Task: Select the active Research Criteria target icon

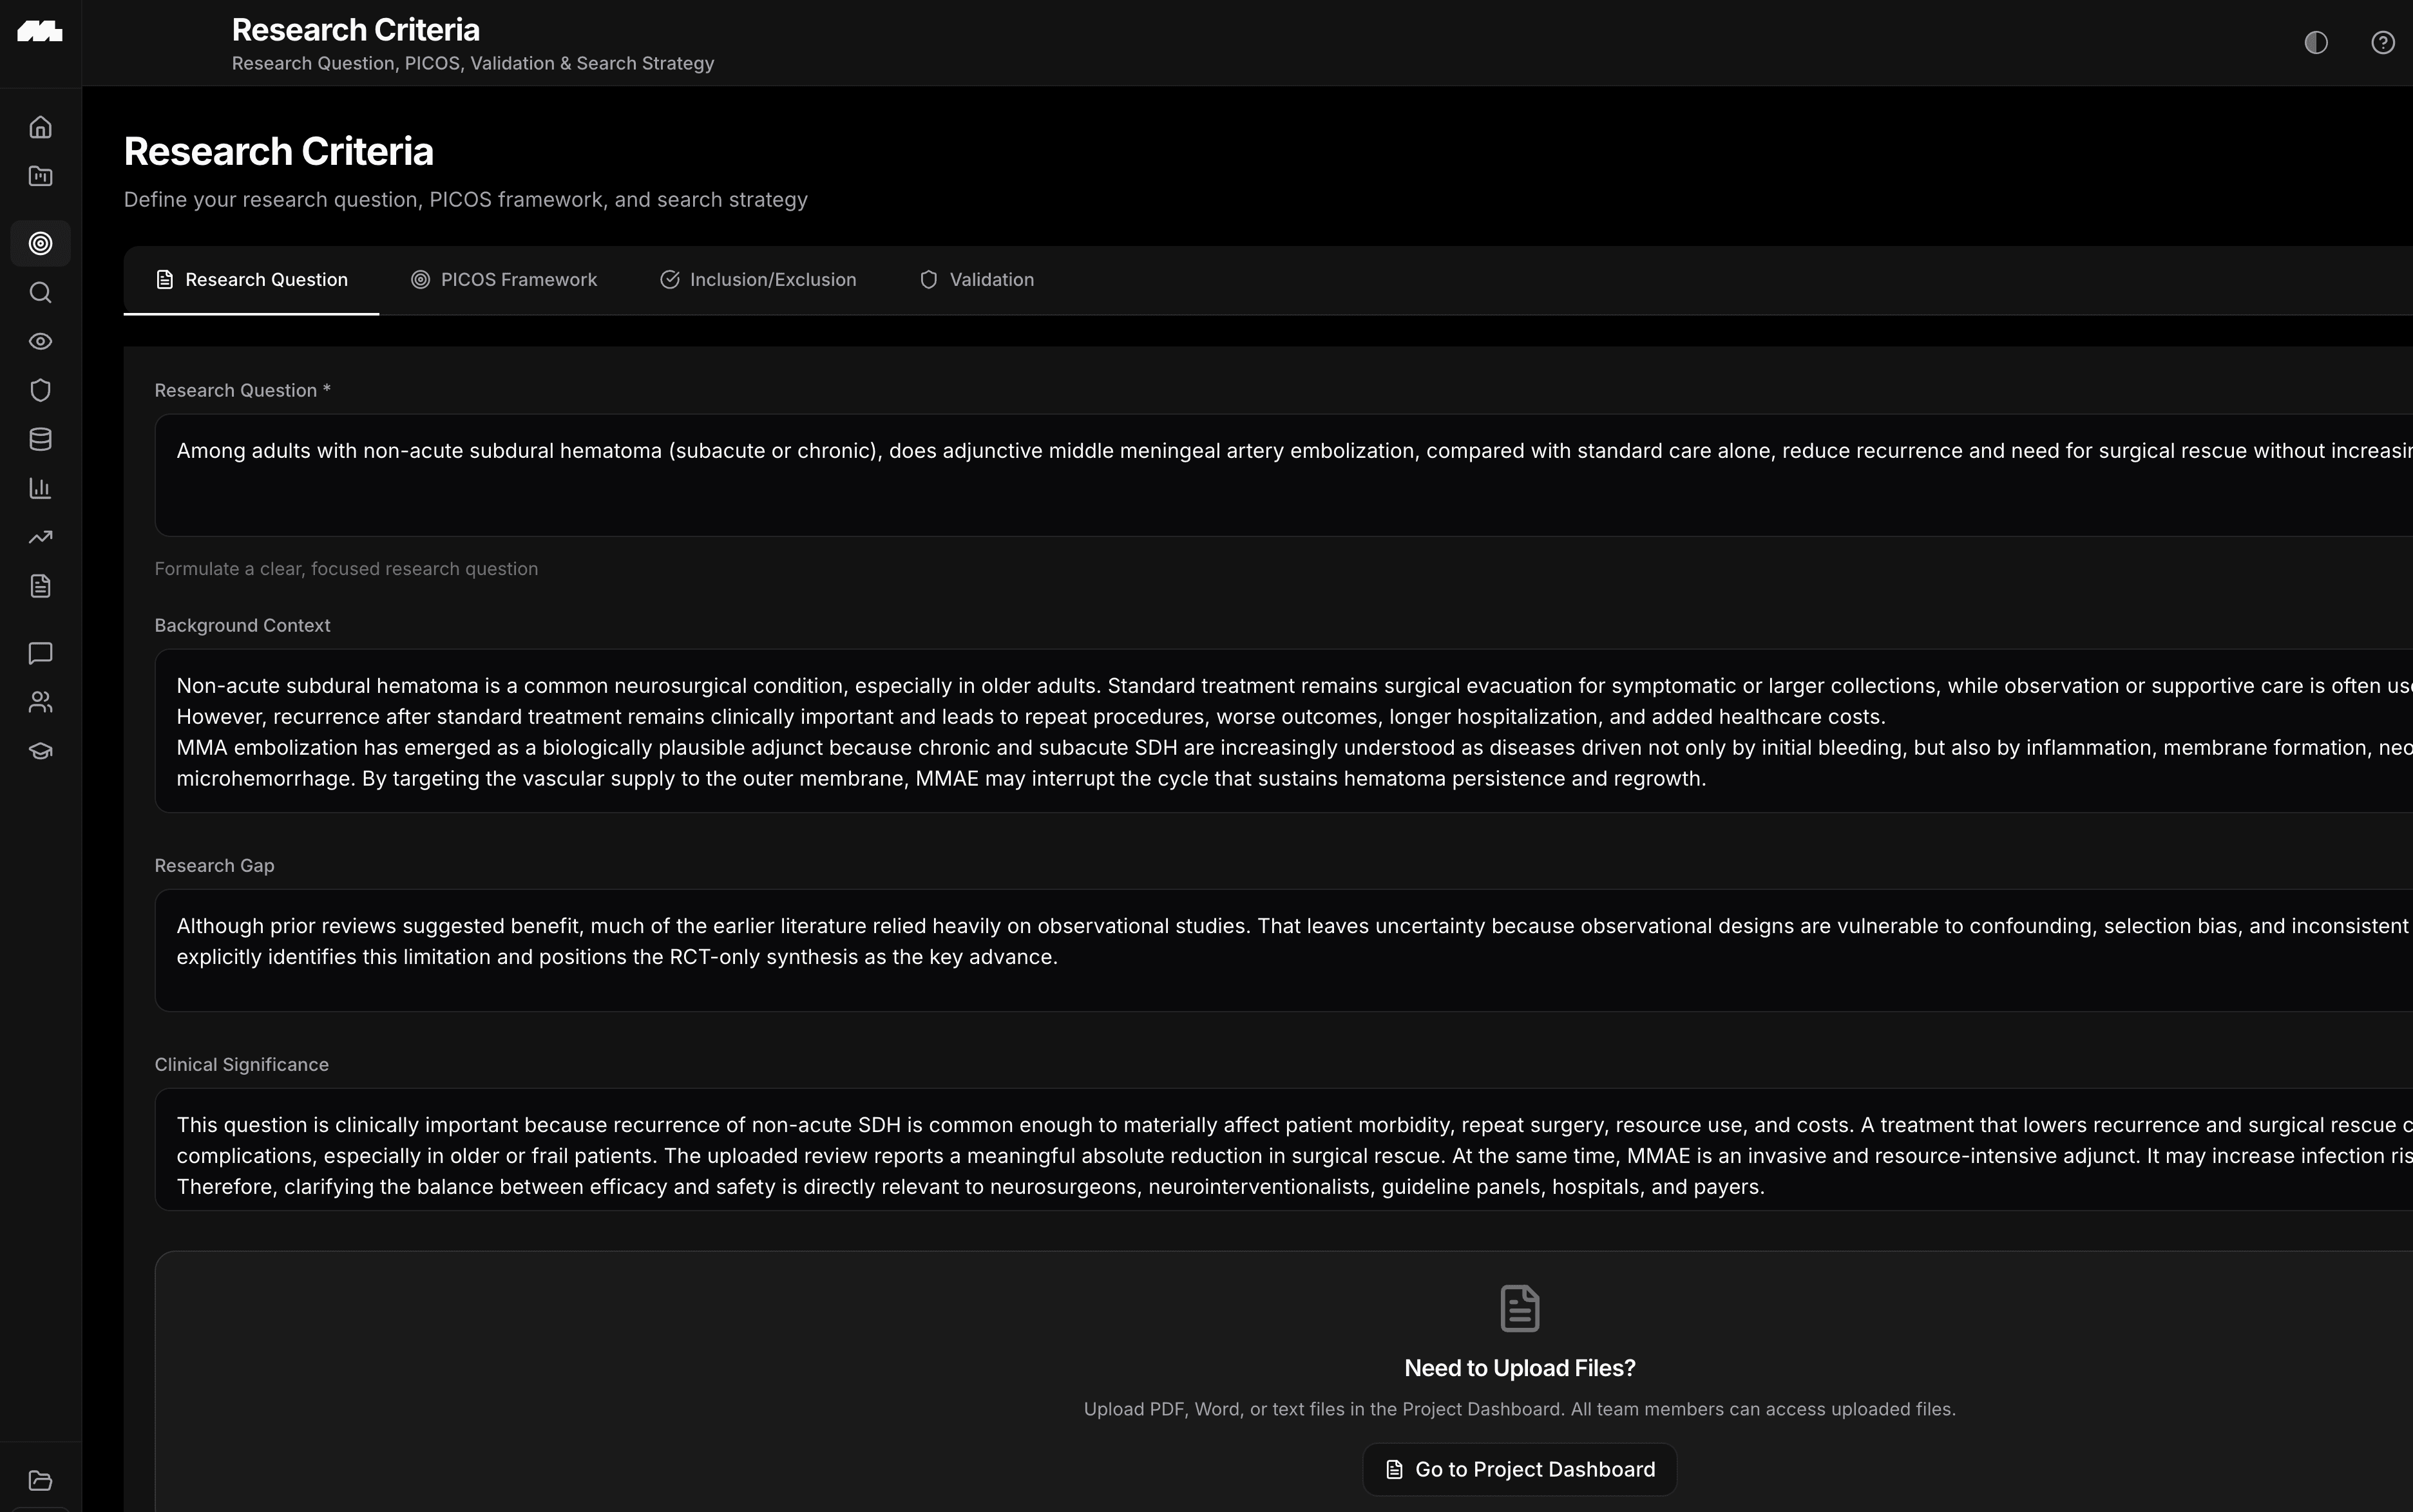Action: tap(40, 243)
